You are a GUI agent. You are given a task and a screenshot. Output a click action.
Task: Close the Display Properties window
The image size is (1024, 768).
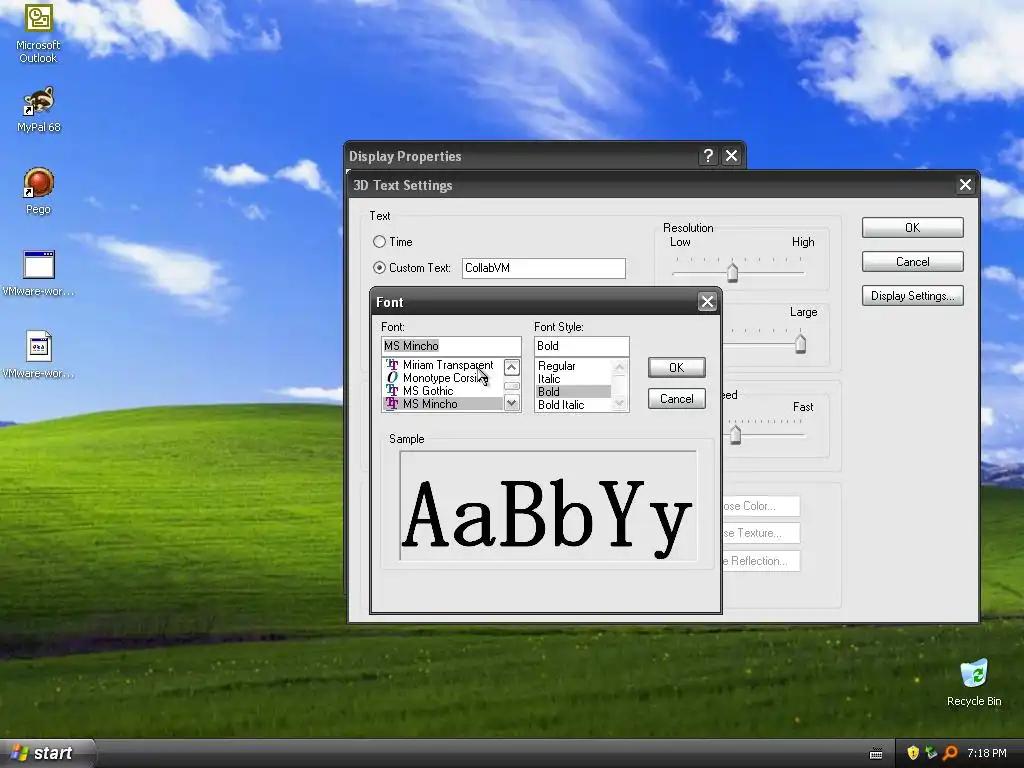pos(731,156)
